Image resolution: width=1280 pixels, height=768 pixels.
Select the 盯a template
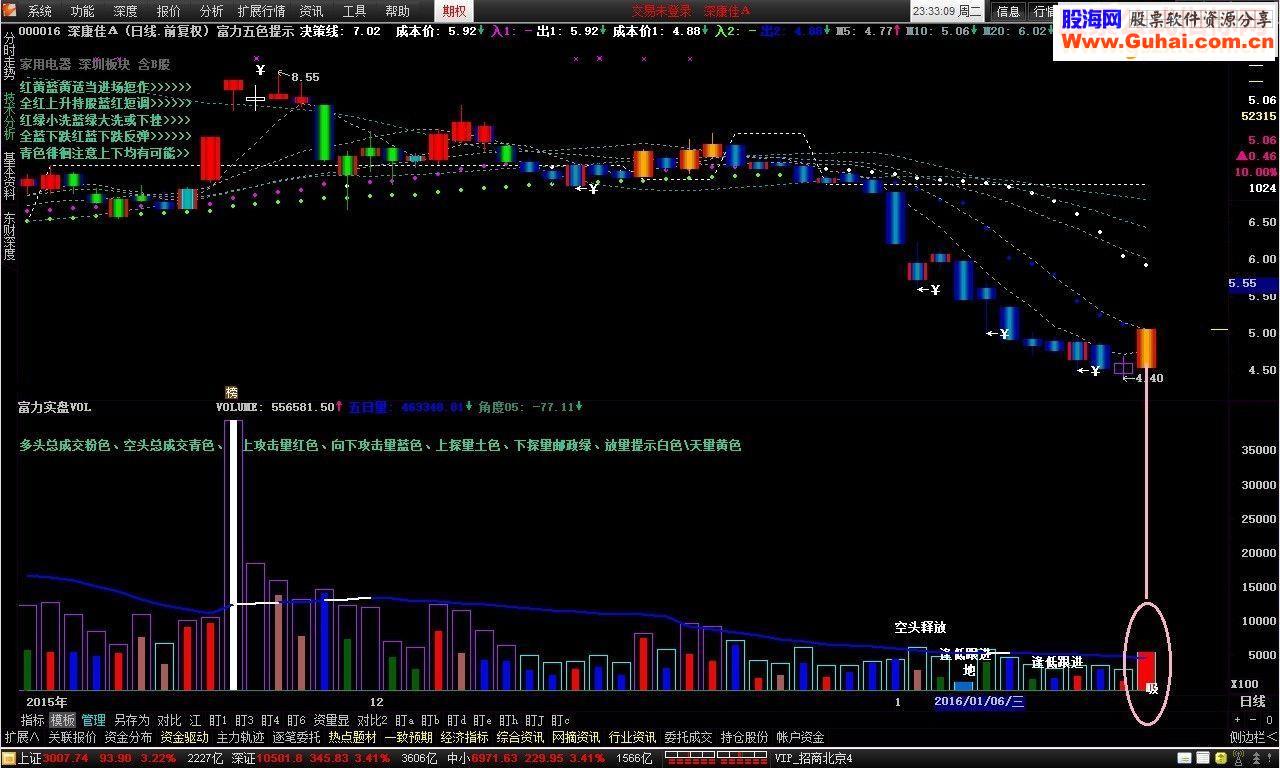(405, 720)
